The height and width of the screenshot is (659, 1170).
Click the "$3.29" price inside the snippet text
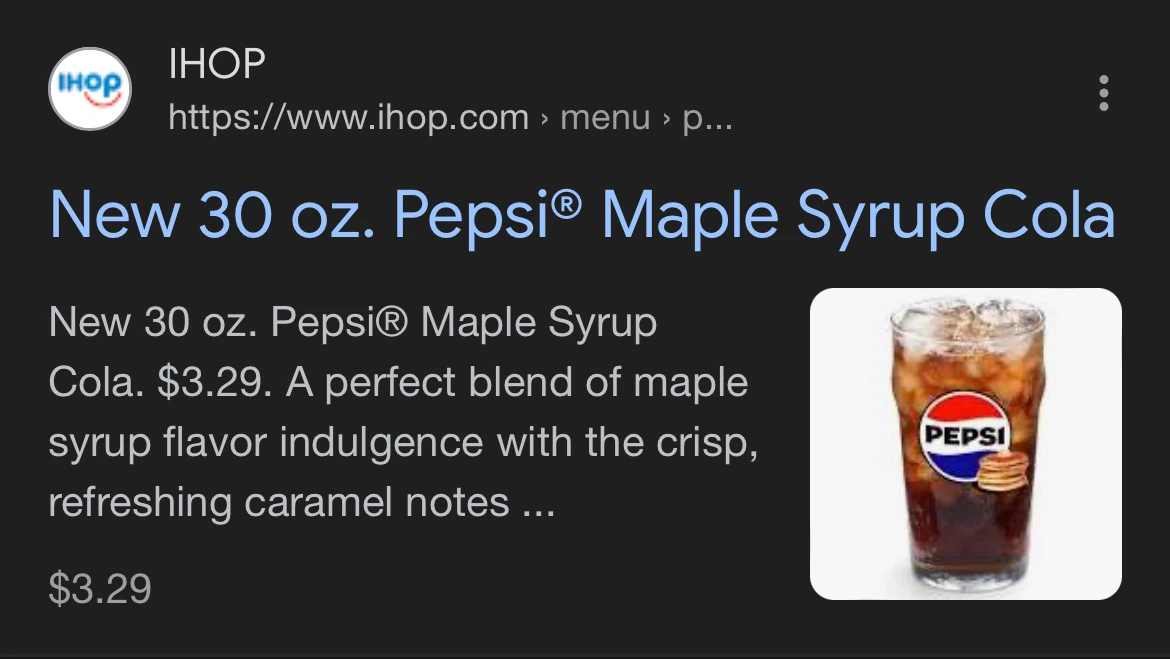coord(213,383)
